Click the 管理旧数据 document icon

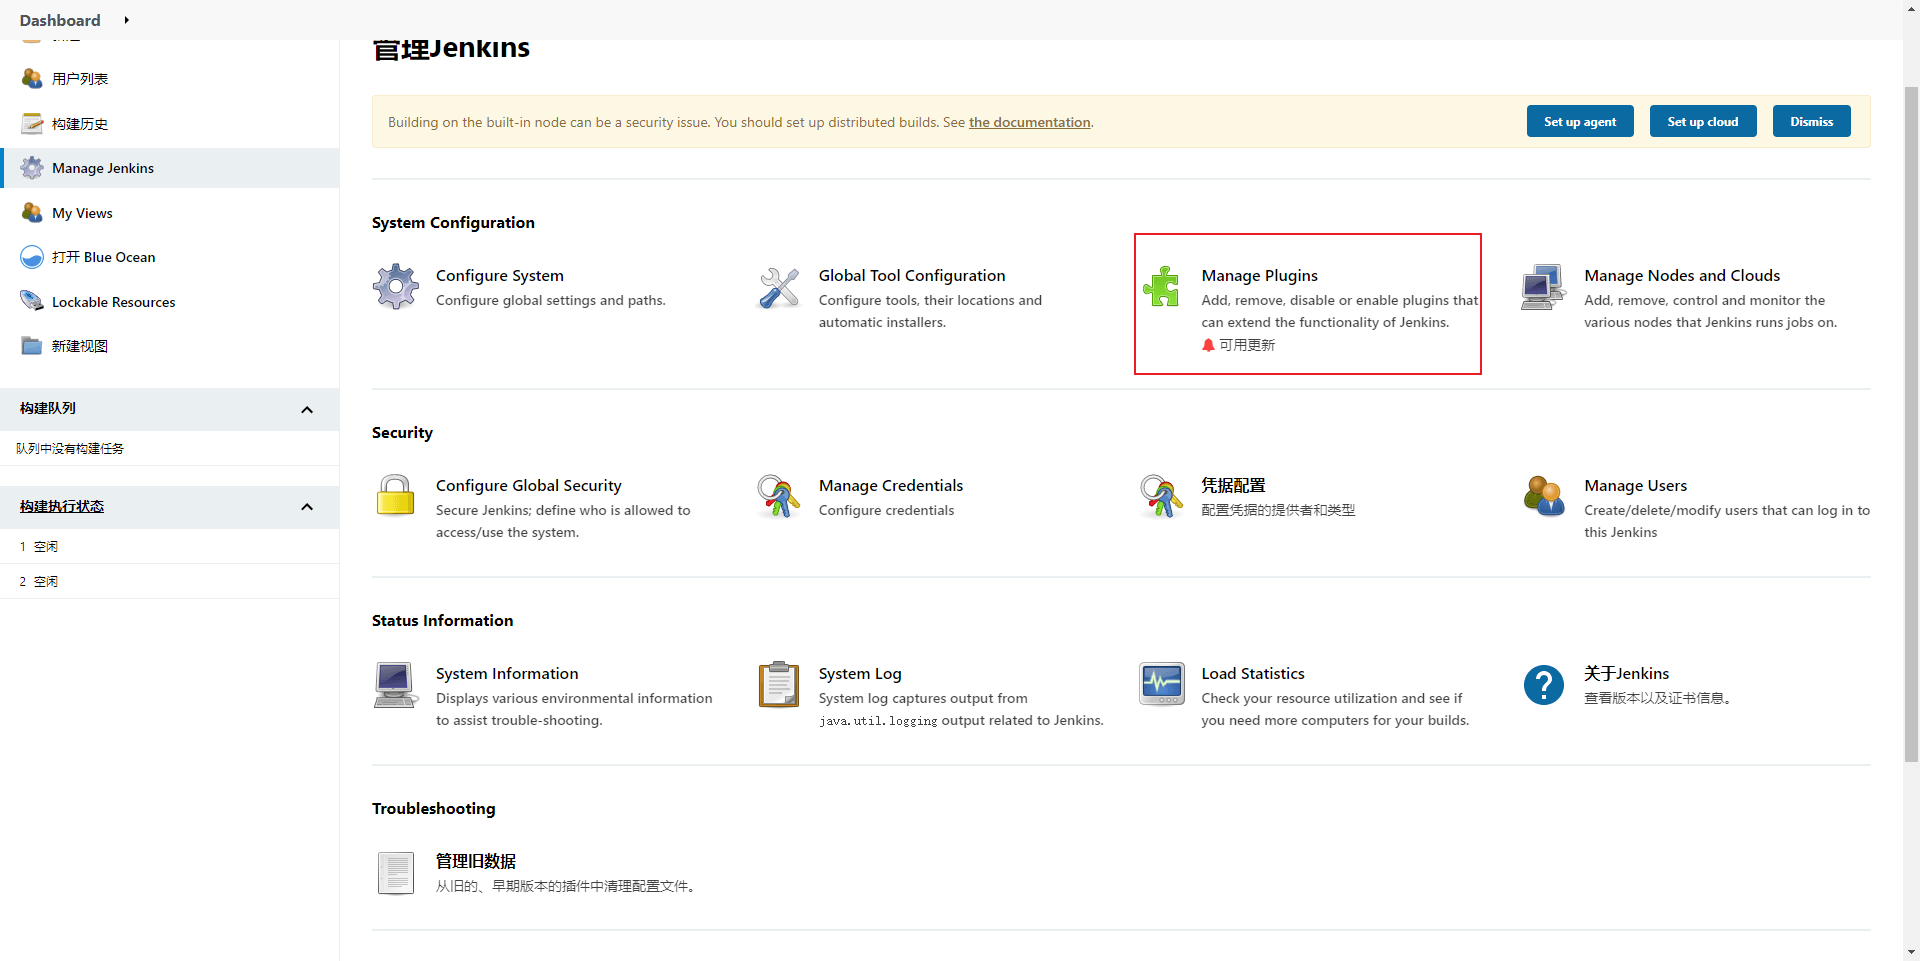(396, 873)
